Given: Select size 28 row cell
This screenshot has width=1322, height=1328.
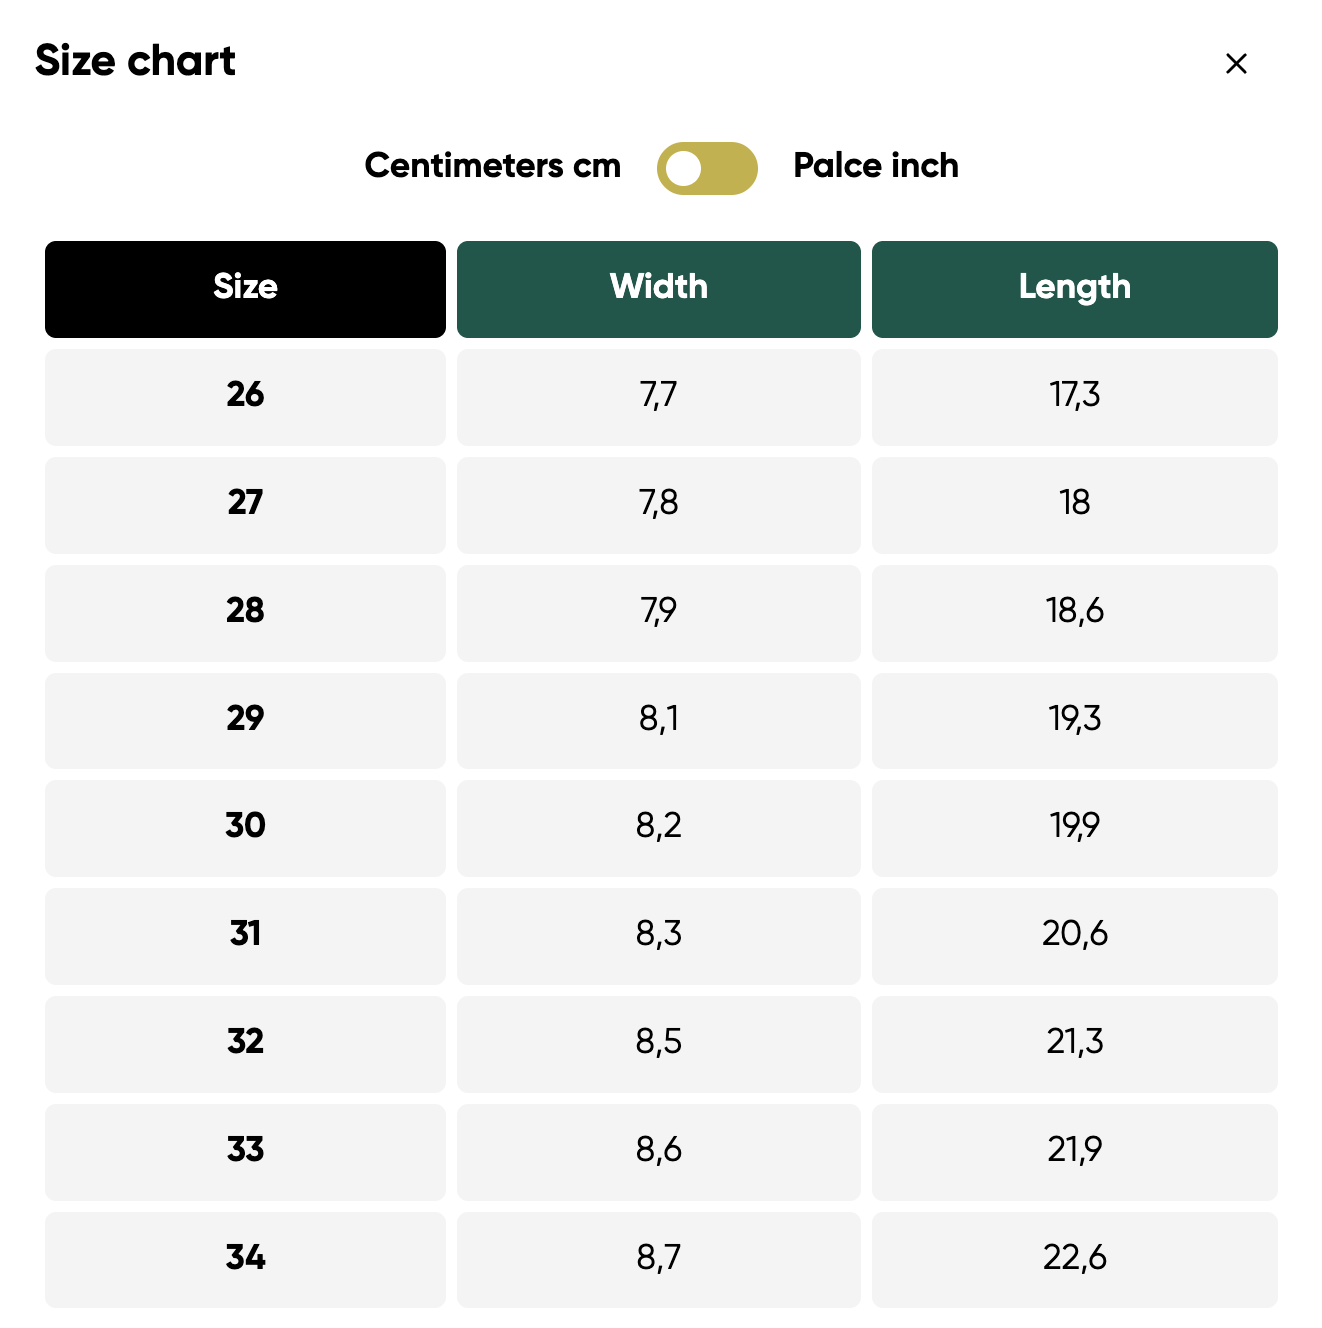Looking at the screenshot, I should coord(245,613).
